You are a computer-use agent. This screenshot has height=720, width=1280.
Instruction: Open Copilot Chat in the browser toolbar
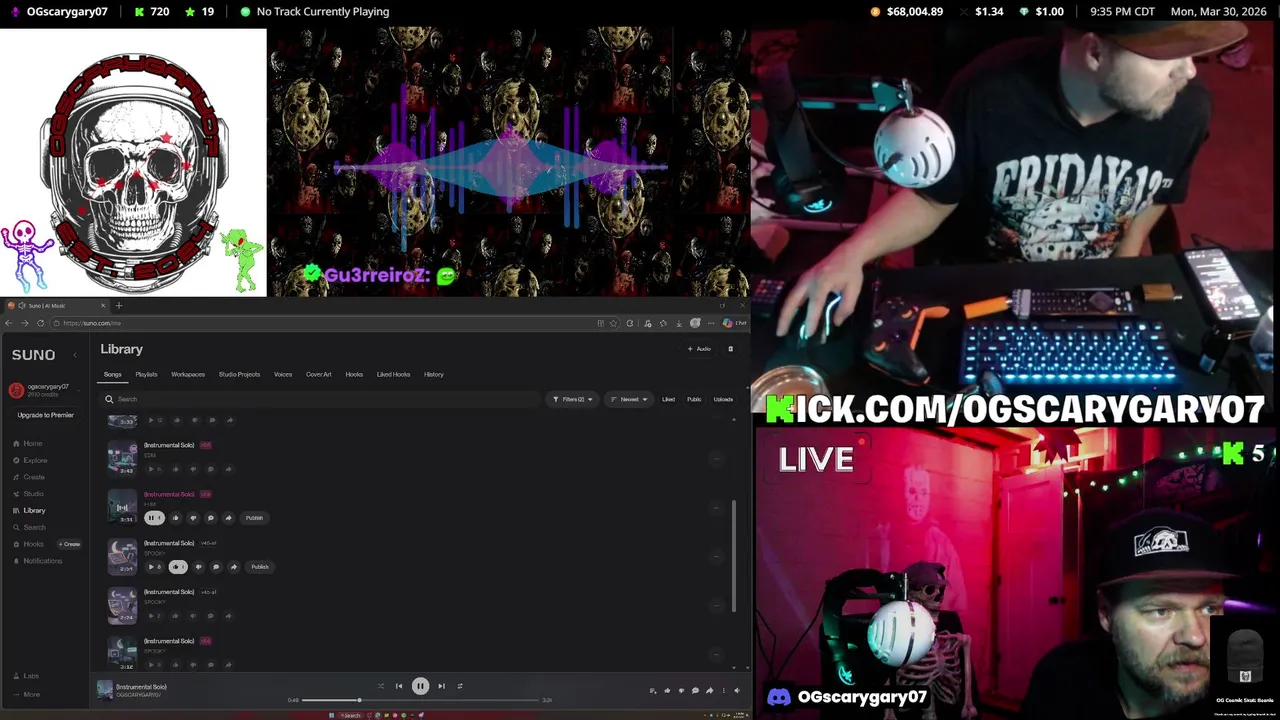coord(735,323)
